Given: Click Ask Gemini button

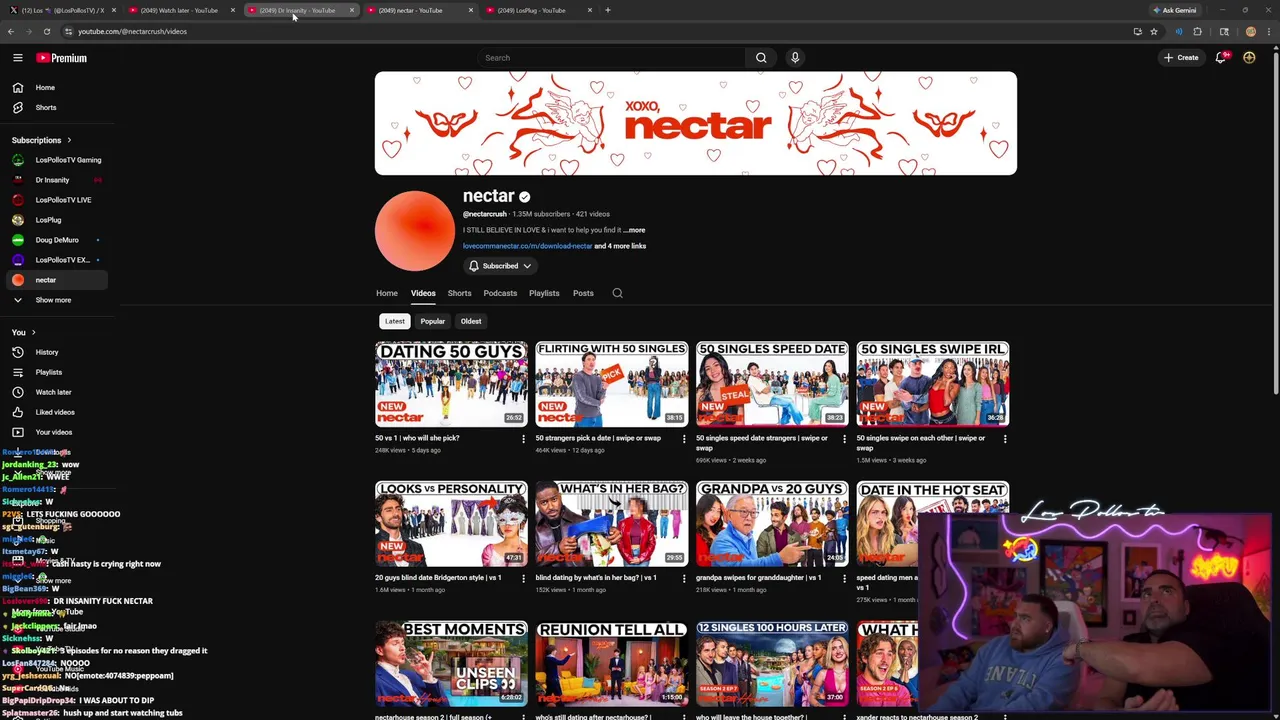Looking at the screenshot, I should [1174, 10].
